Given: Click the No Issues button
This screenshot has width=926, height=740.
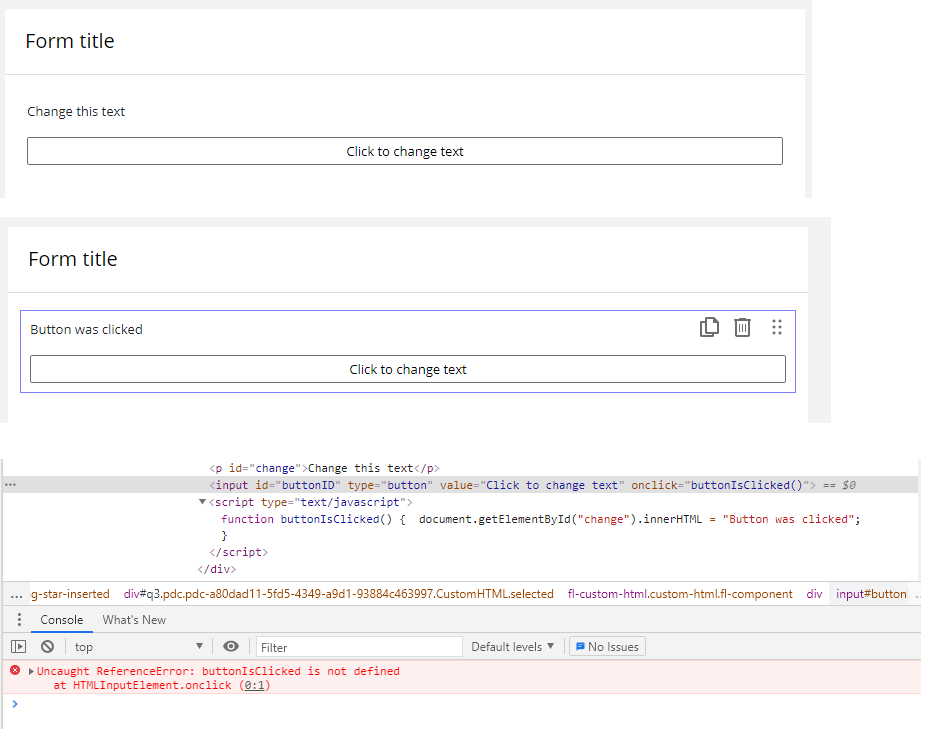Looking at the screenshot, I should [x=607, y=647].
